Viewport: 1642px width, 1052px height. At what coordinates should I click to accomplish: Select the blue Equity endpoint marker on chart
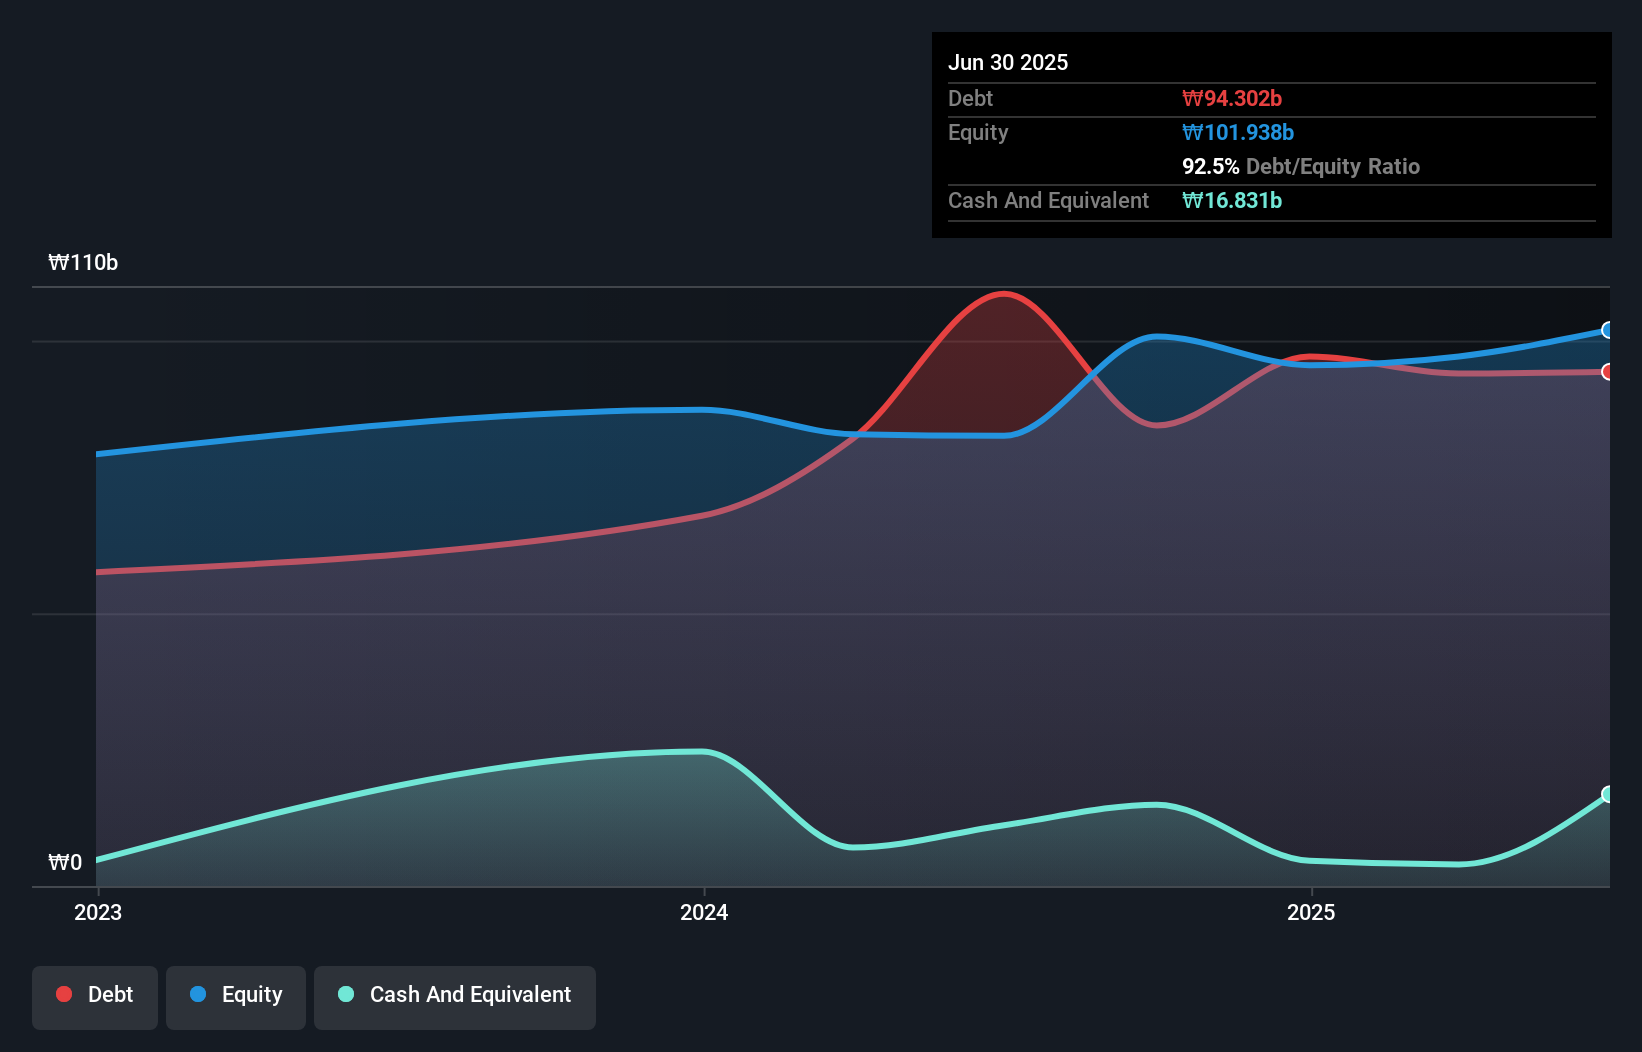click(1608, 330)
